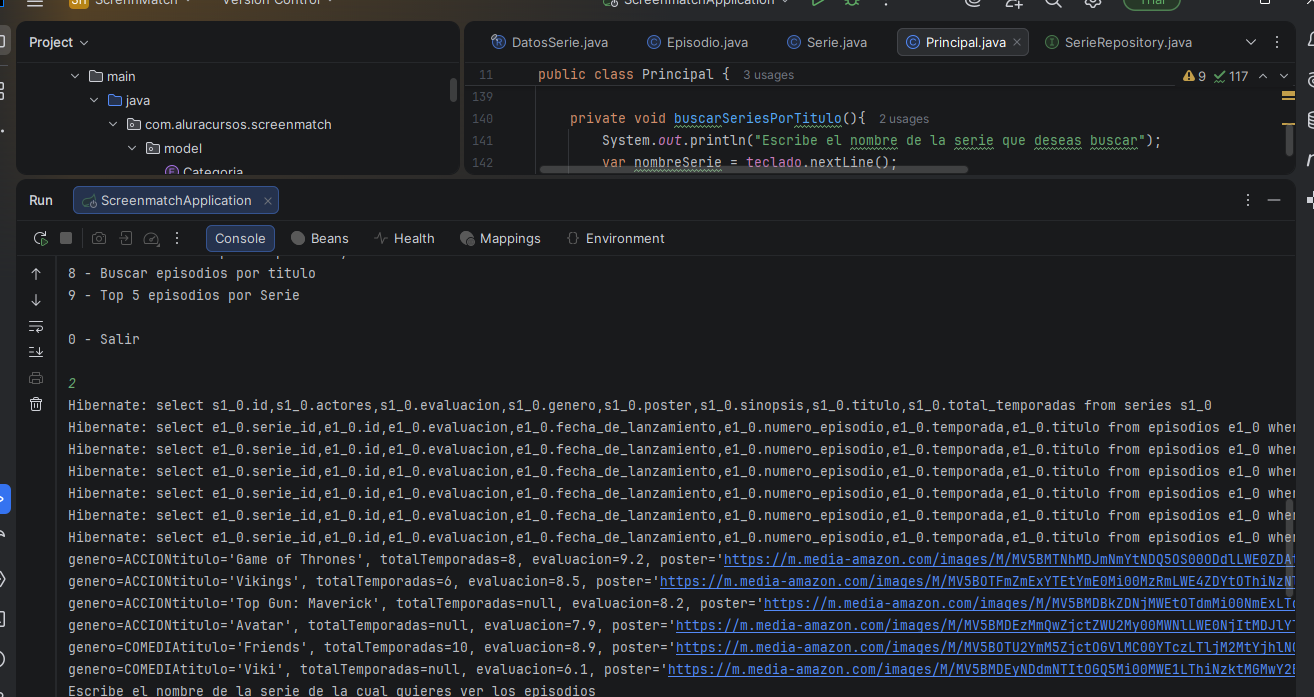Close the ScreenmatchApplication run tab
This screenshot has width=1314, height=697.
268,201
